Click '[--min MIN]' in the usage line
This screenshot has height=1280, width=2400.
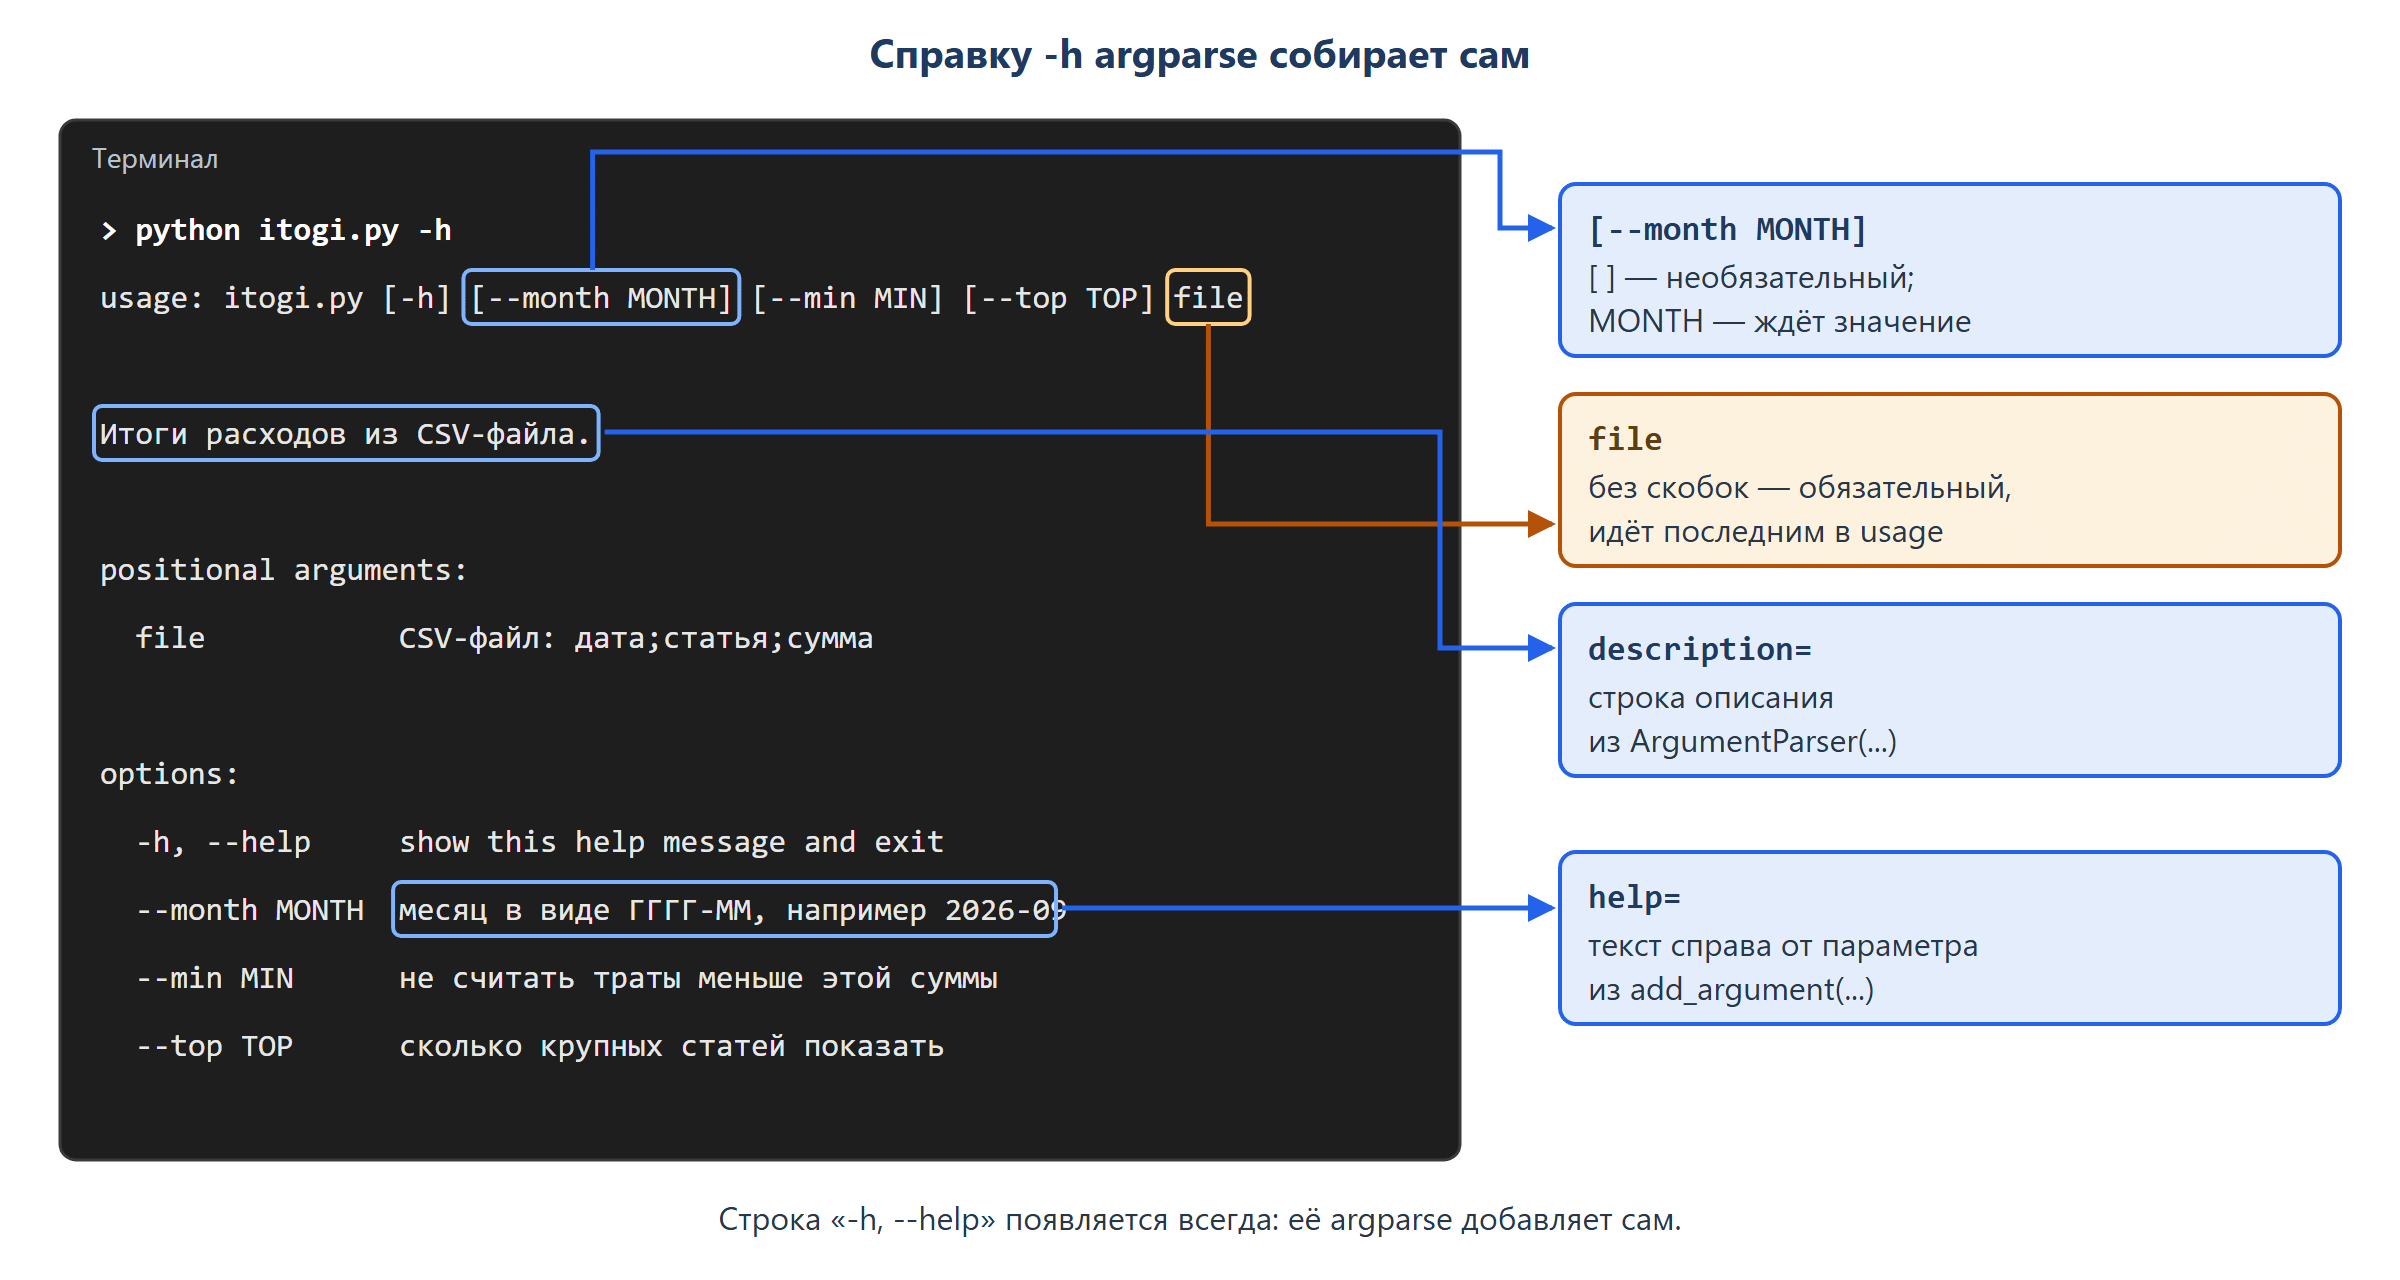tap(848, 298)
